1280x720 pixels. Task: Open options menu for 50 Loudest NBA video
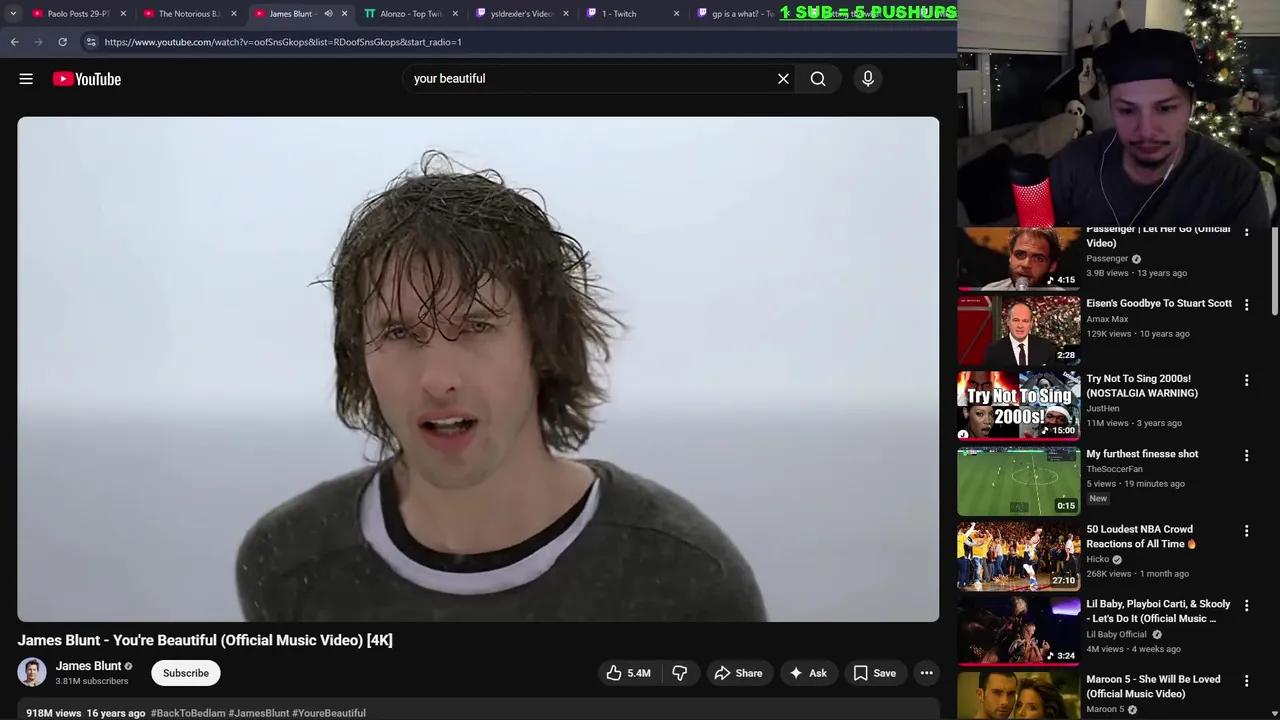pos(1246,530)
